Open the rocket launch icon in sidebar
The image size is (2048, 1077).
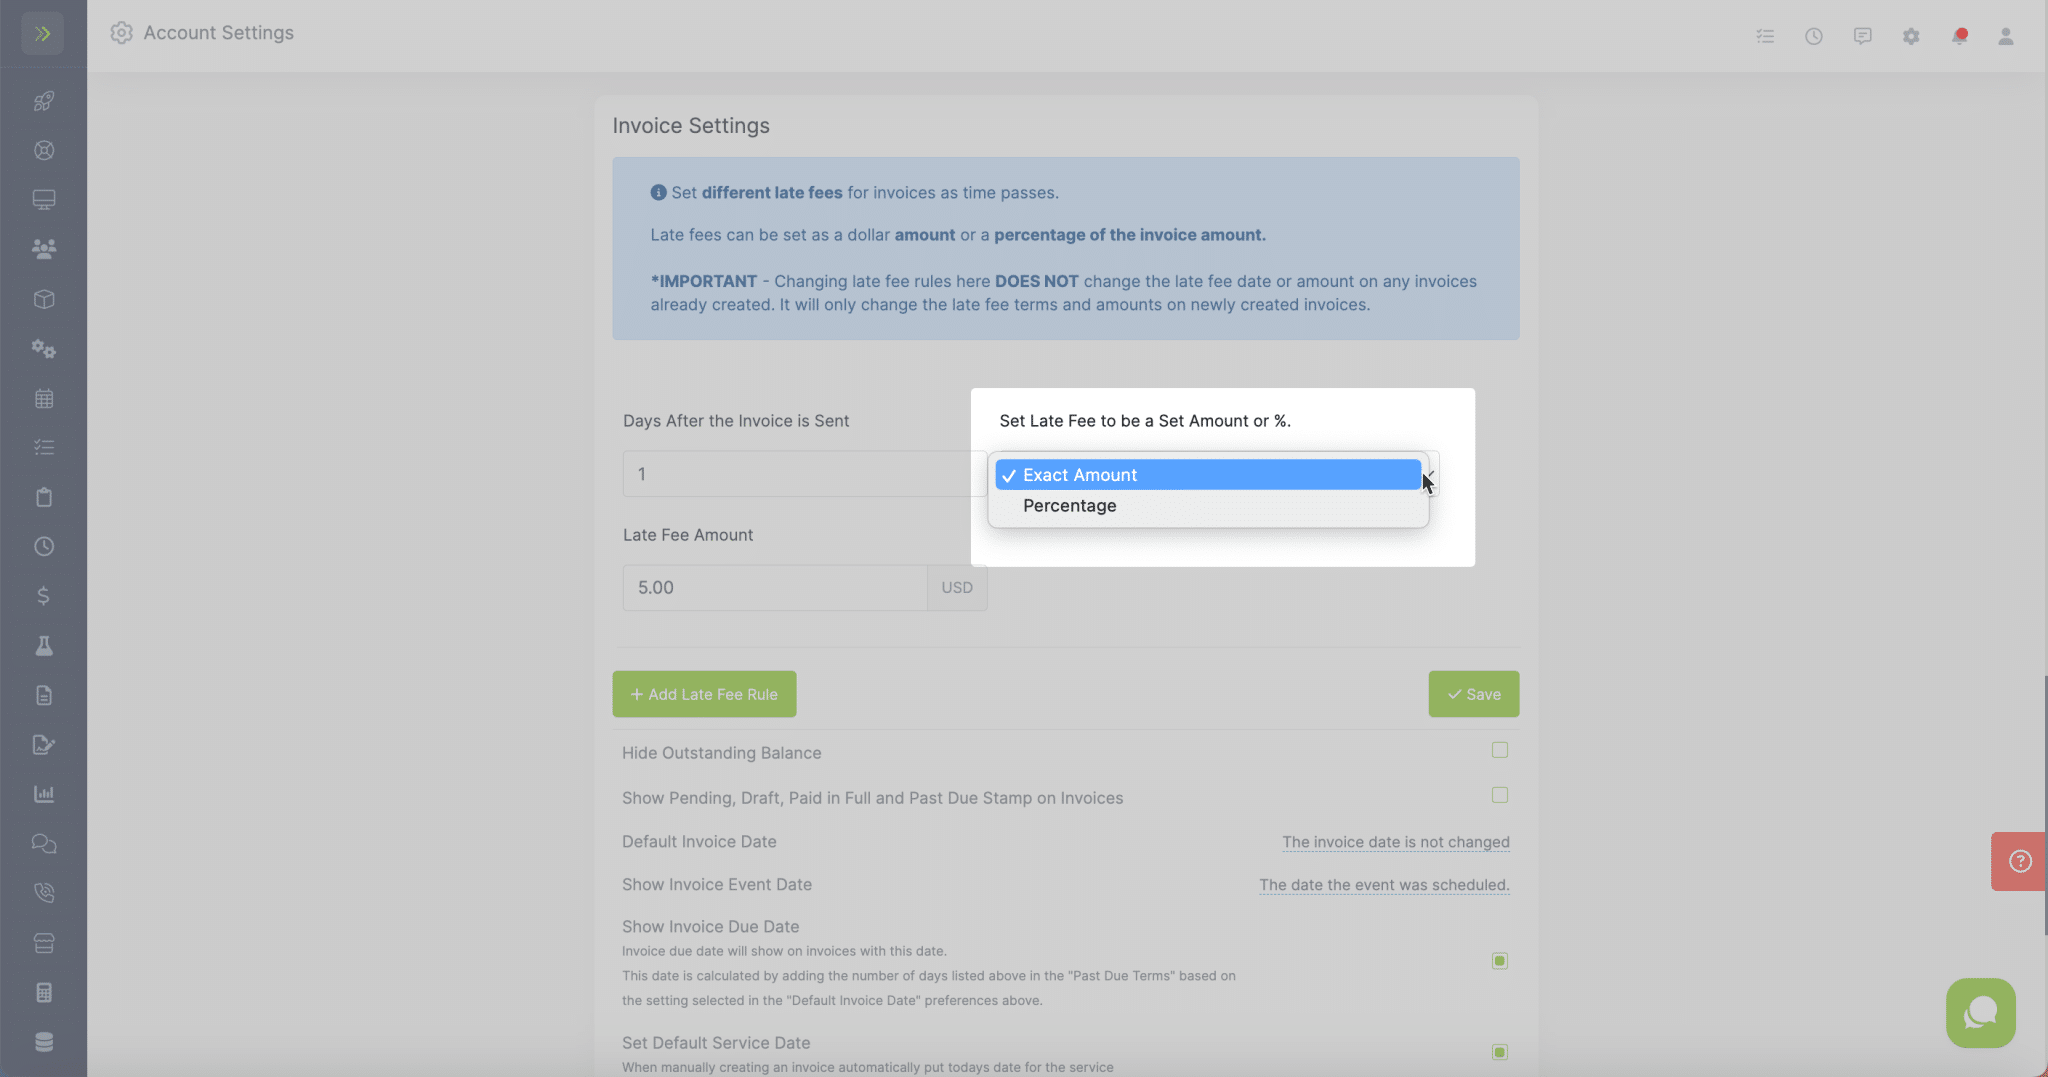coord(44,100)
